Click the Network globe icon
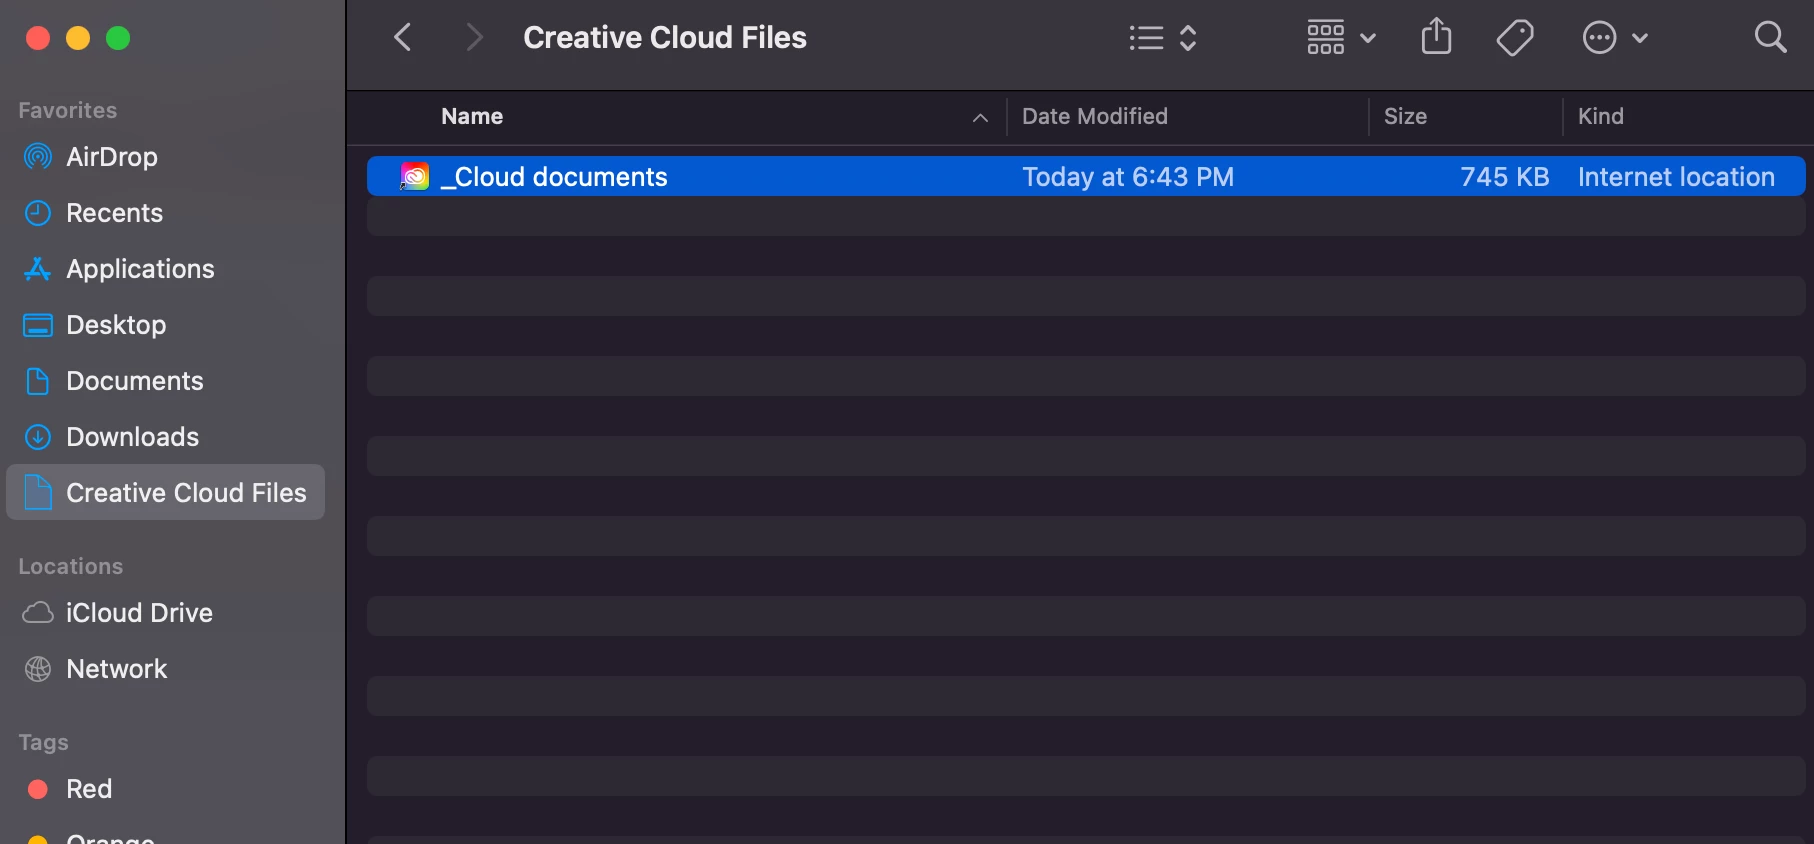Screen dimensions: 1814x844 [x=38, y=669]
